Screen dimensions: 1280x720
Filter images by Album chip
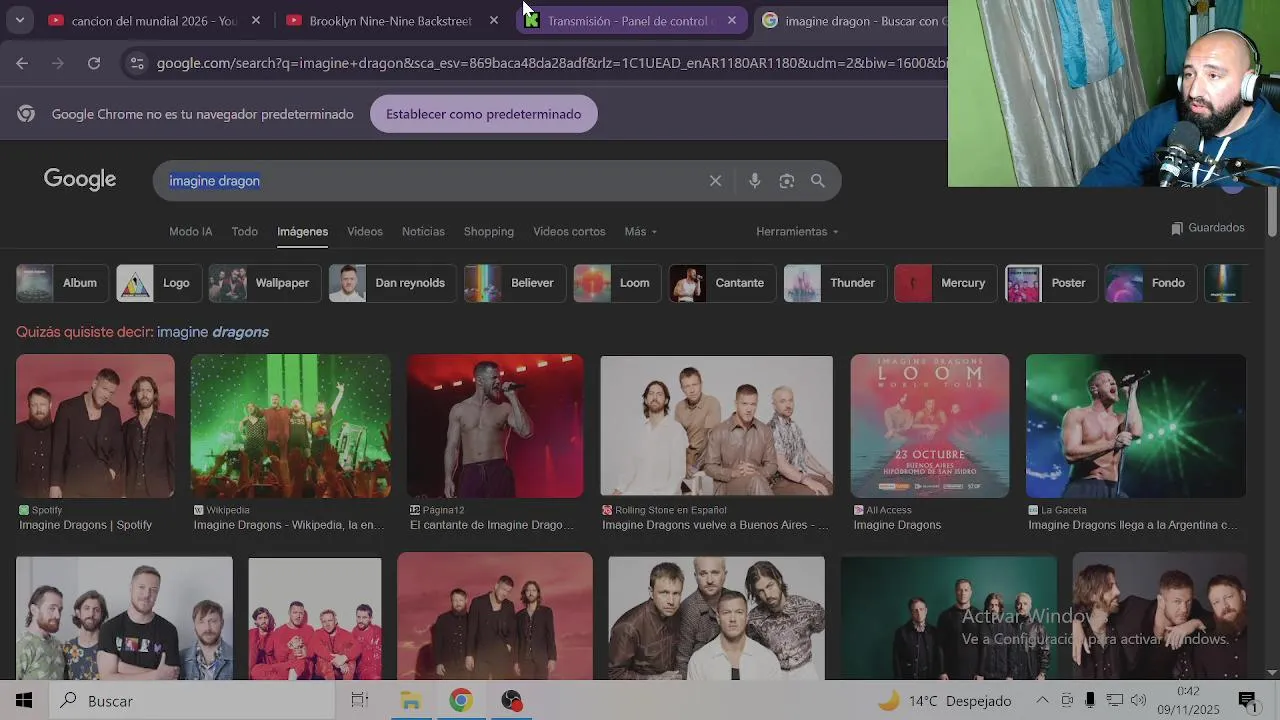(62, 283)
